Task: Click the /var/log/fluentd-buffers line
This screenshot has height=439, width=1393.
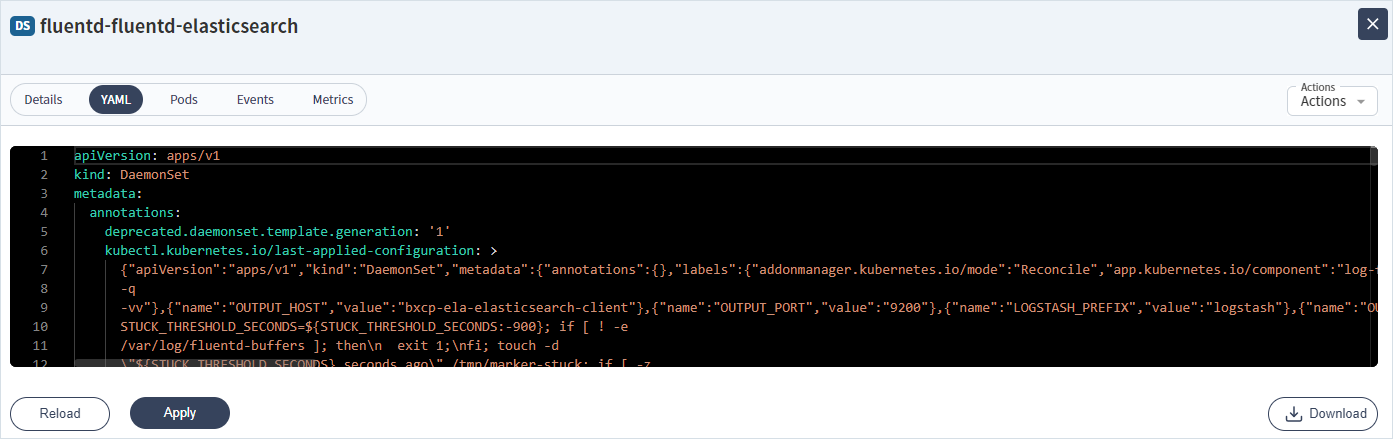Action: (x=340, y=346)
